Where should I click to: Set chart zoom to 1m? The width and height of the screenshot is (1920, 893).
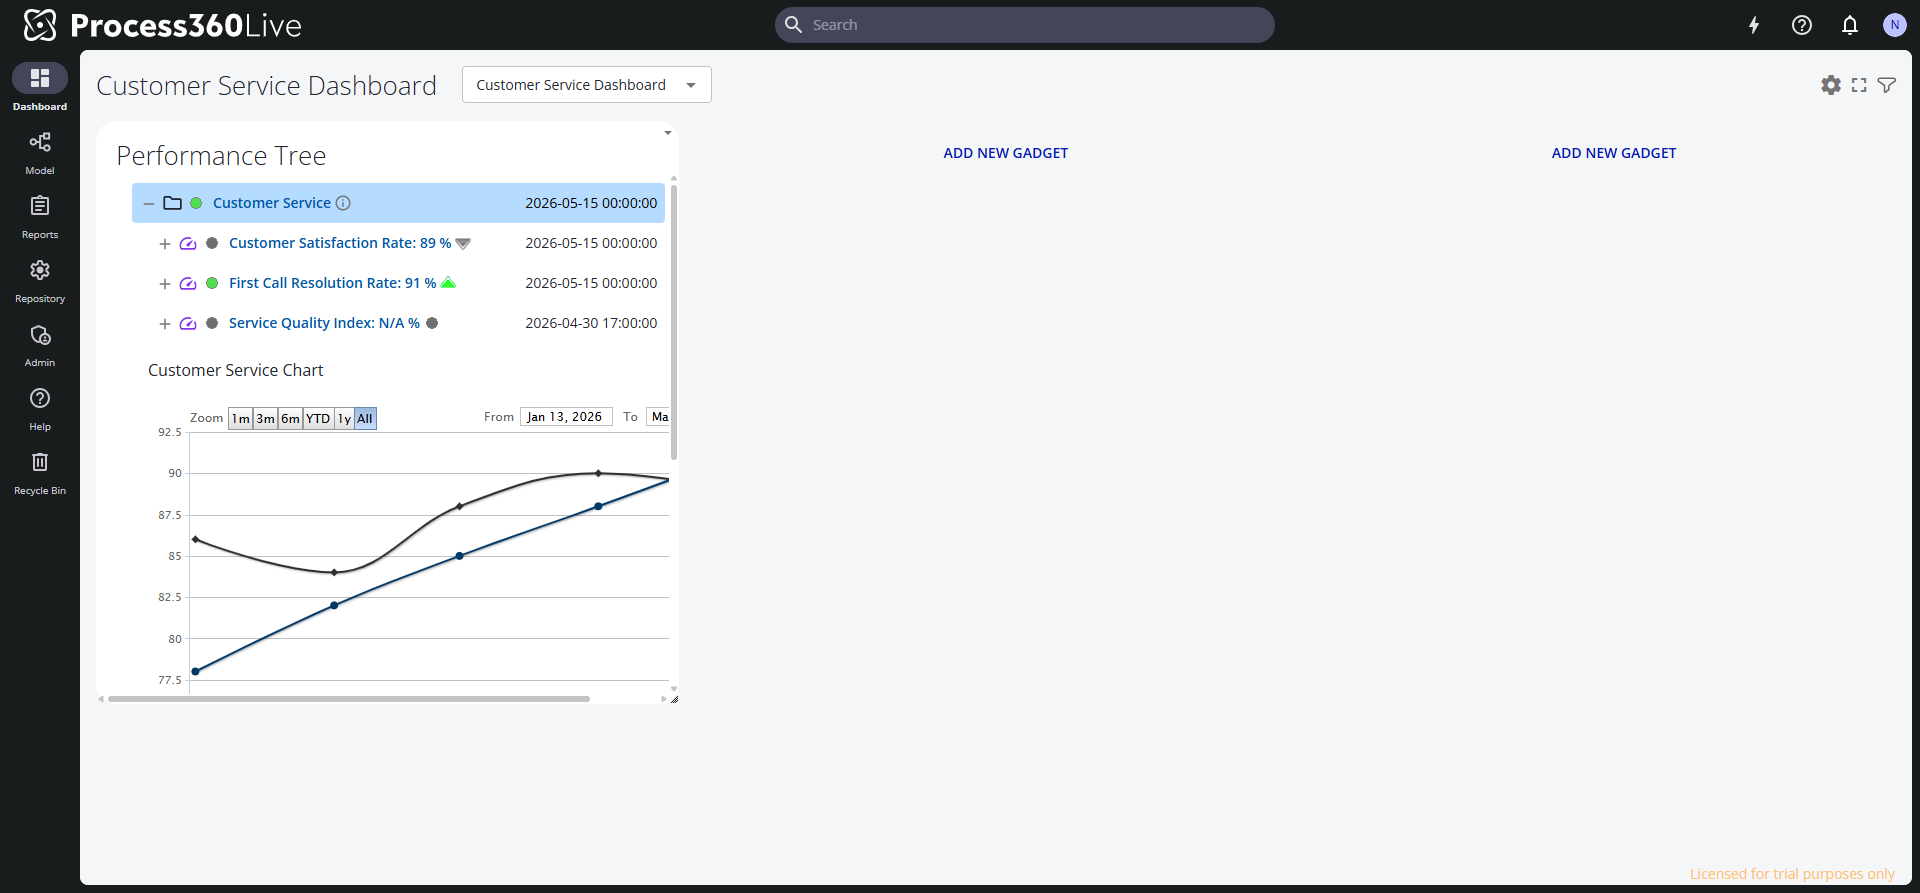240,418
